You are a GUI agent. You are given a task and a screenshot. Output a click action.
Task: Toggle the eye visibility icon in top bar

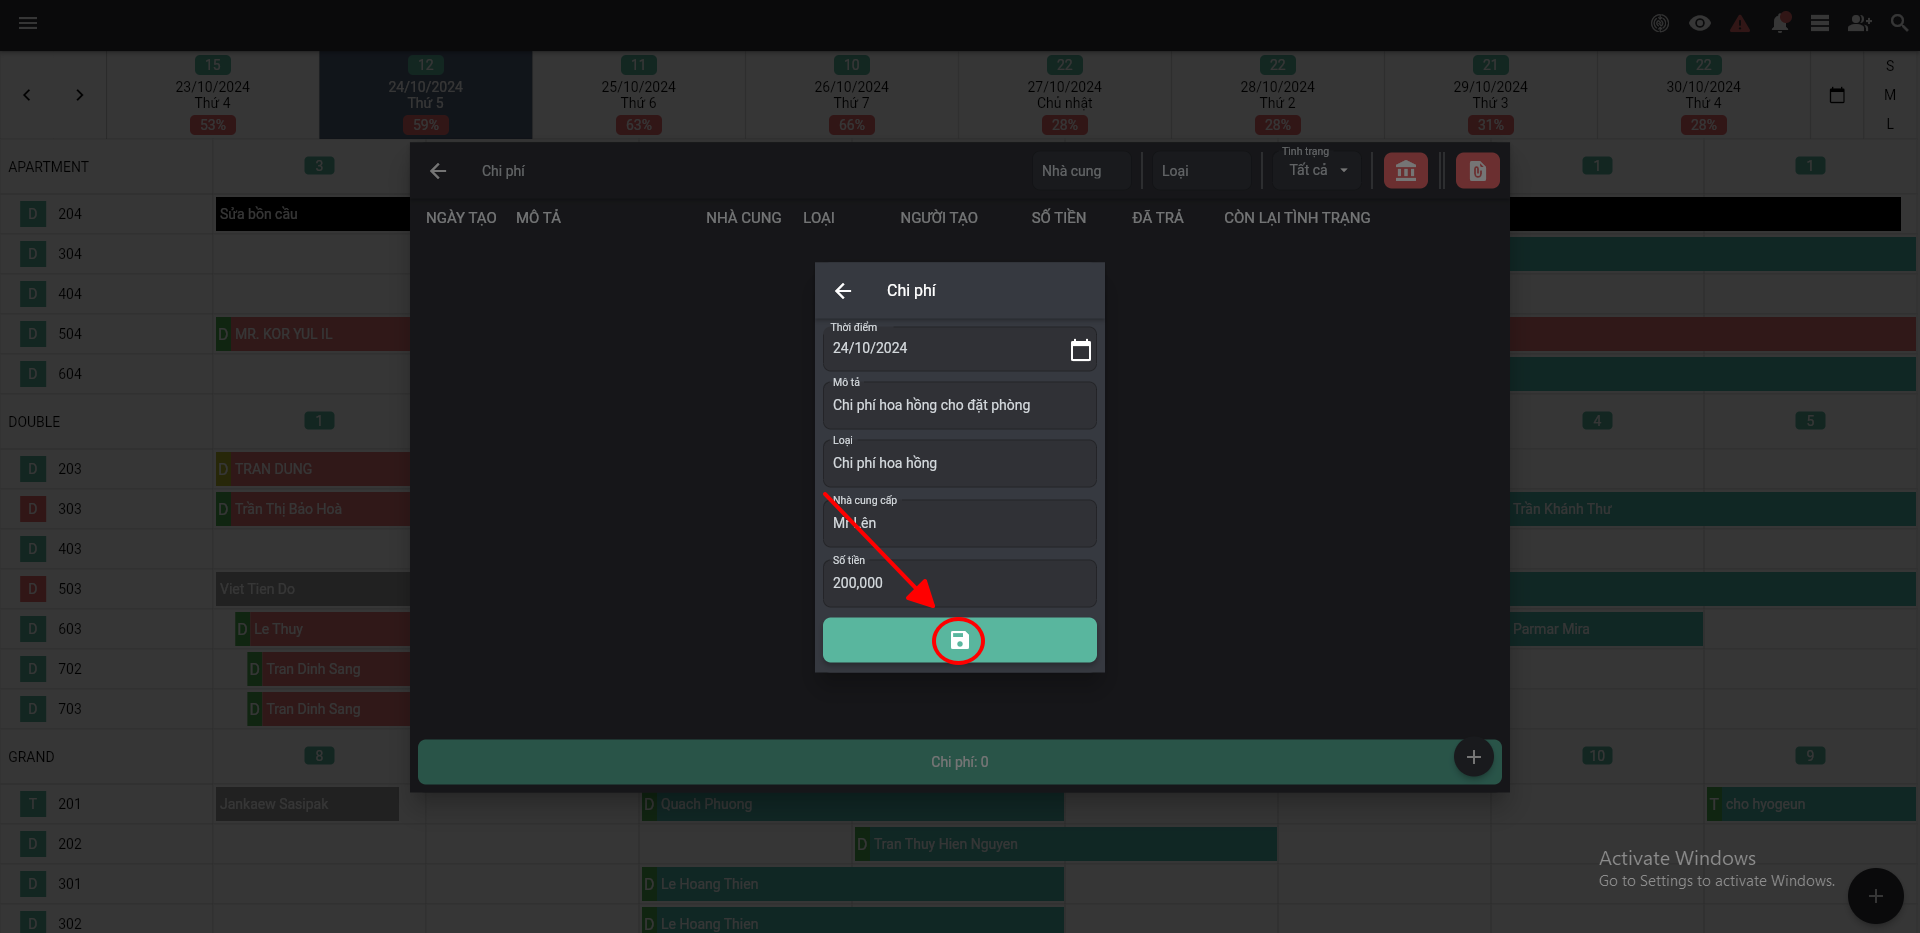pyautogui.click(x=1700, y=23)
